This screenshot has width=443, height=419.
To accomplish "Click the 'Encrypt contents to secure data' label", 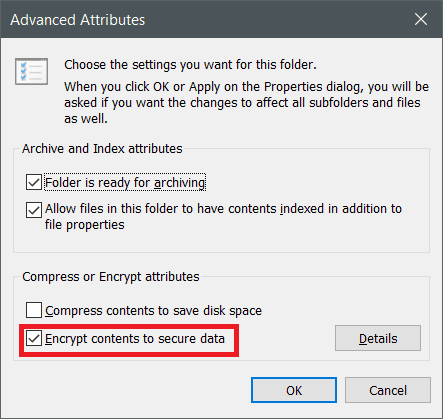I will click(x=135, y=339).
